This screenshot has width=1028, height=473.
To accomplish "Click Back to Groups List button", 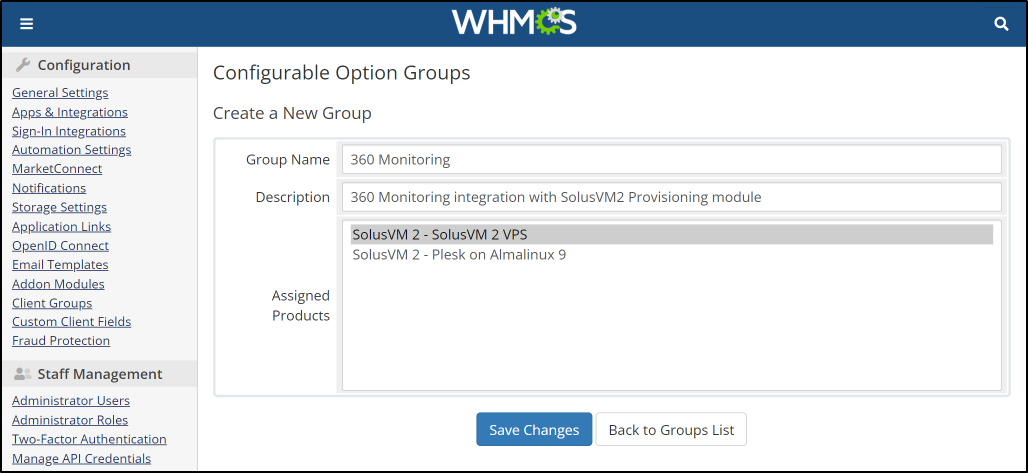I will click(671, 430).
